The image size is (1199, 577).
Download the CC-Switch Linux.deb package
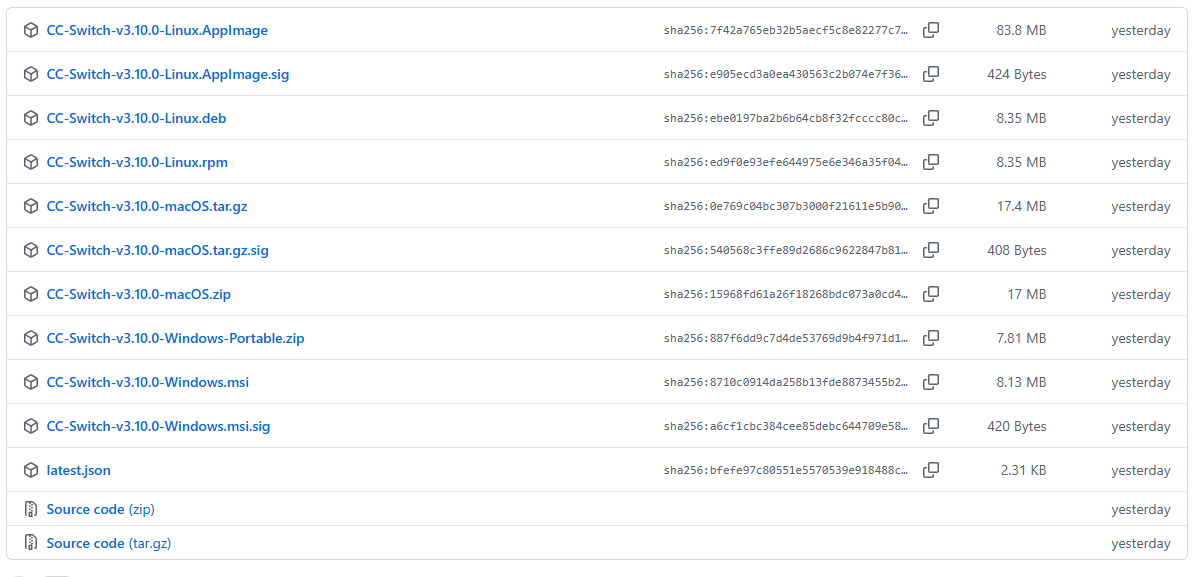(x=136, y=118)
